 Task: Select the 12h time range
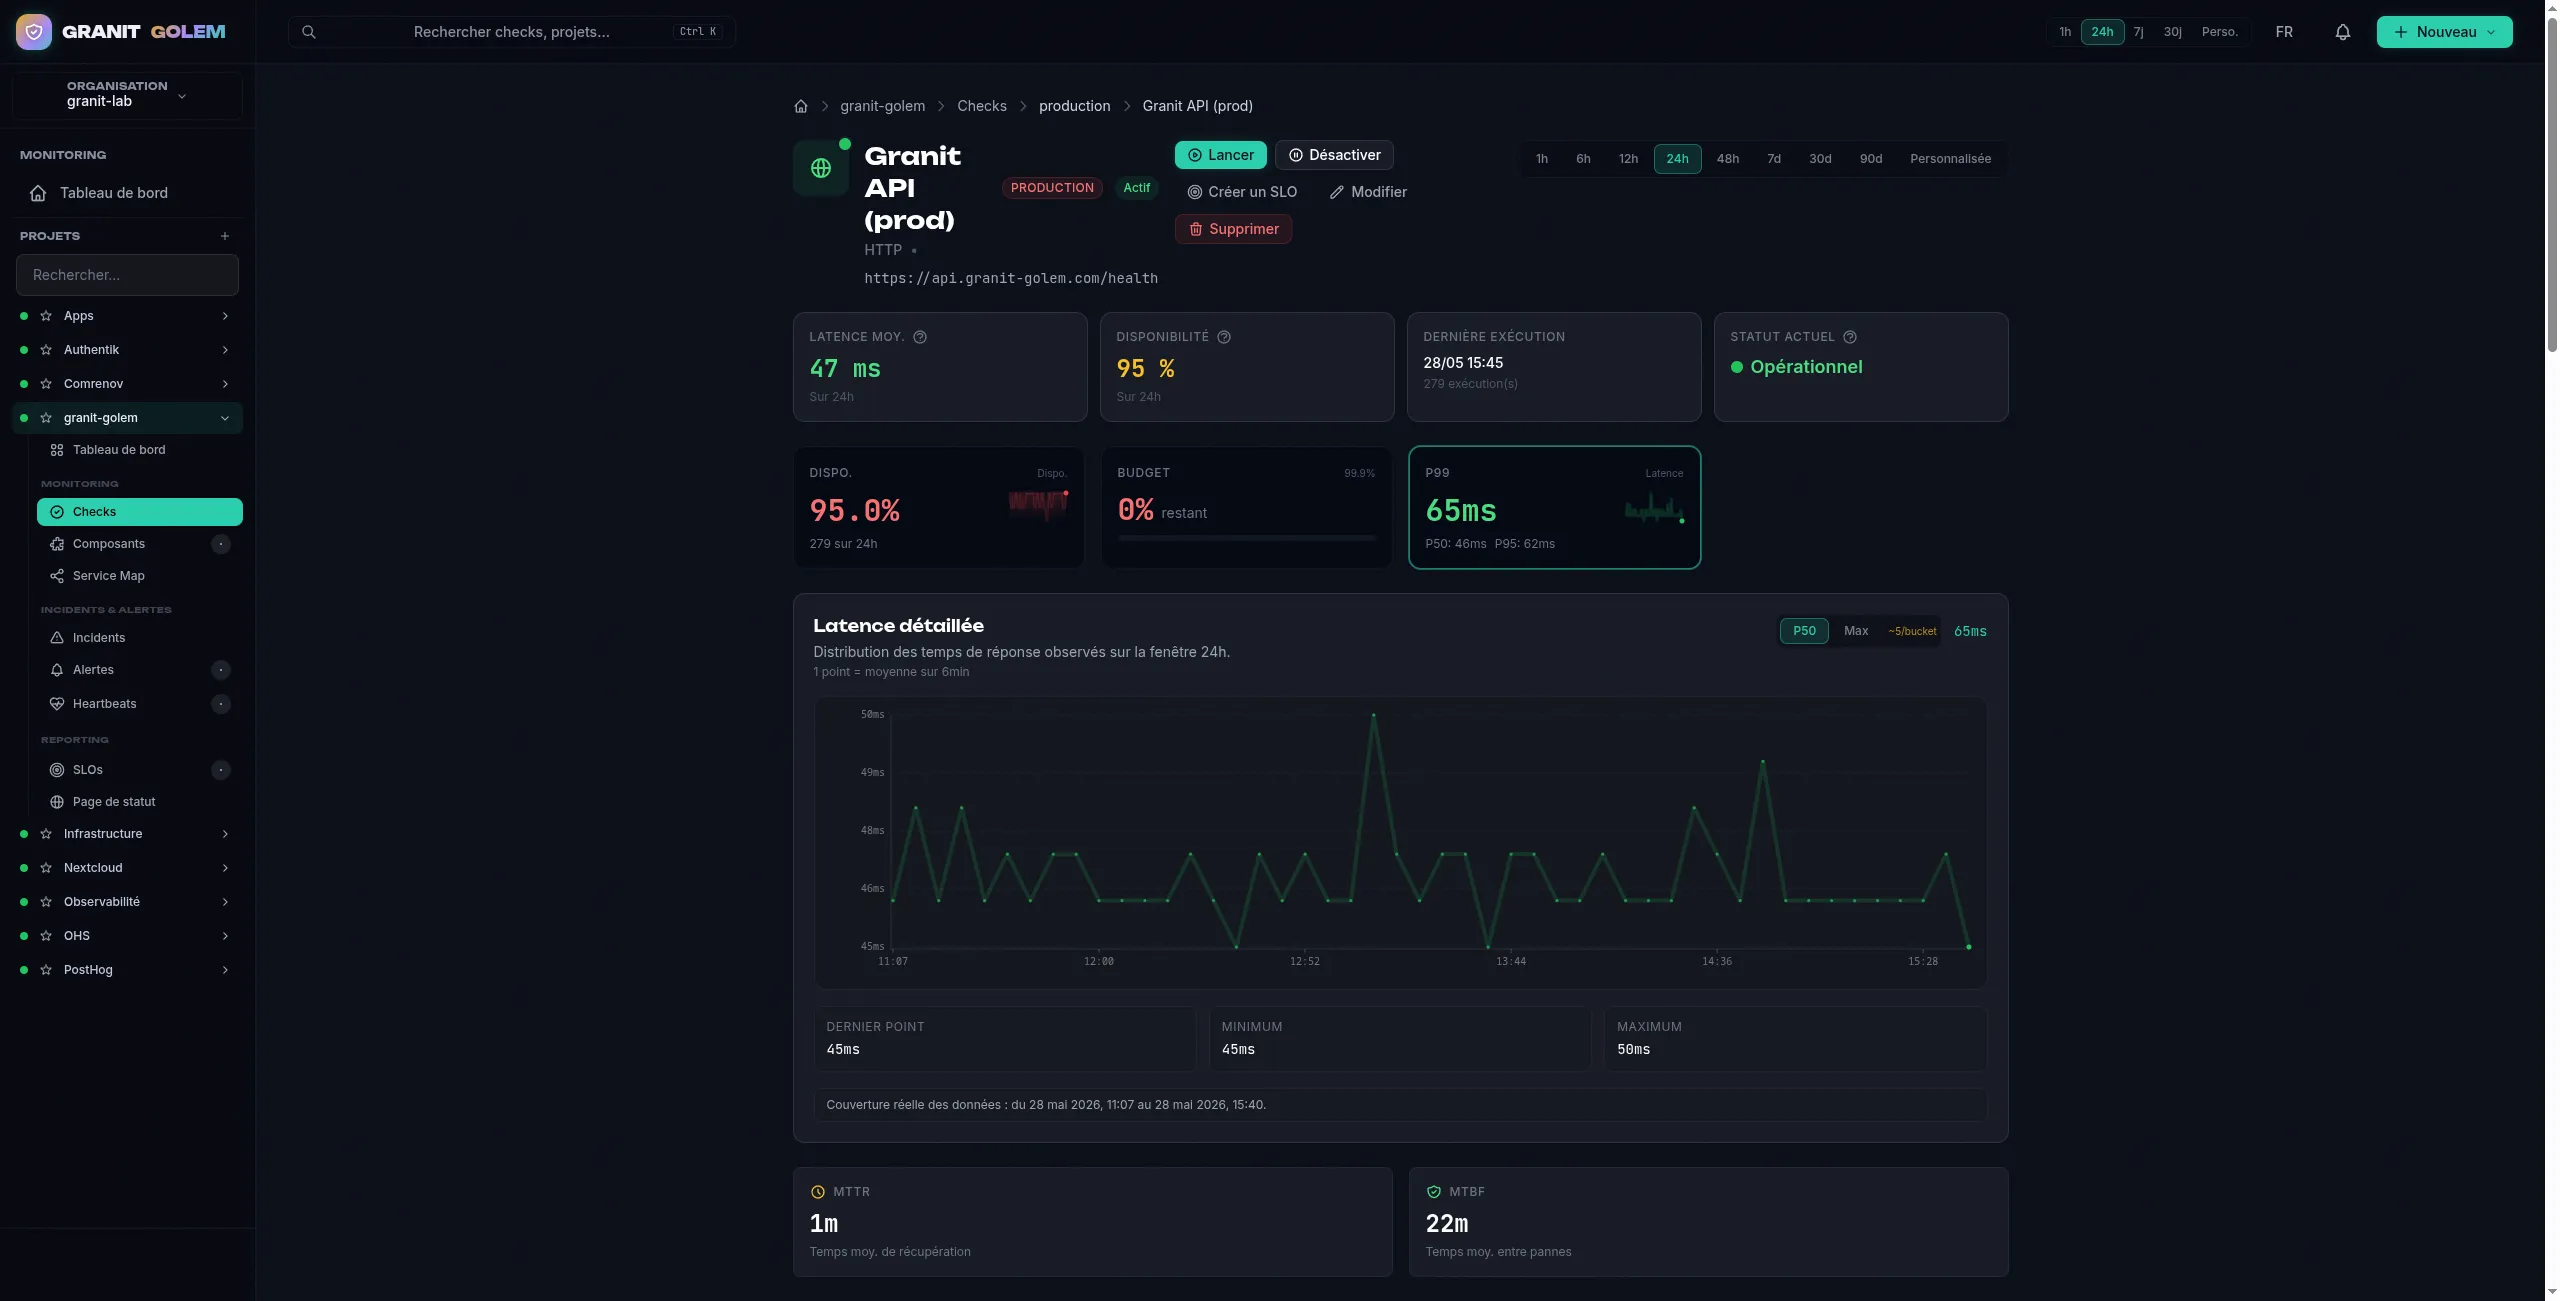1628,159
